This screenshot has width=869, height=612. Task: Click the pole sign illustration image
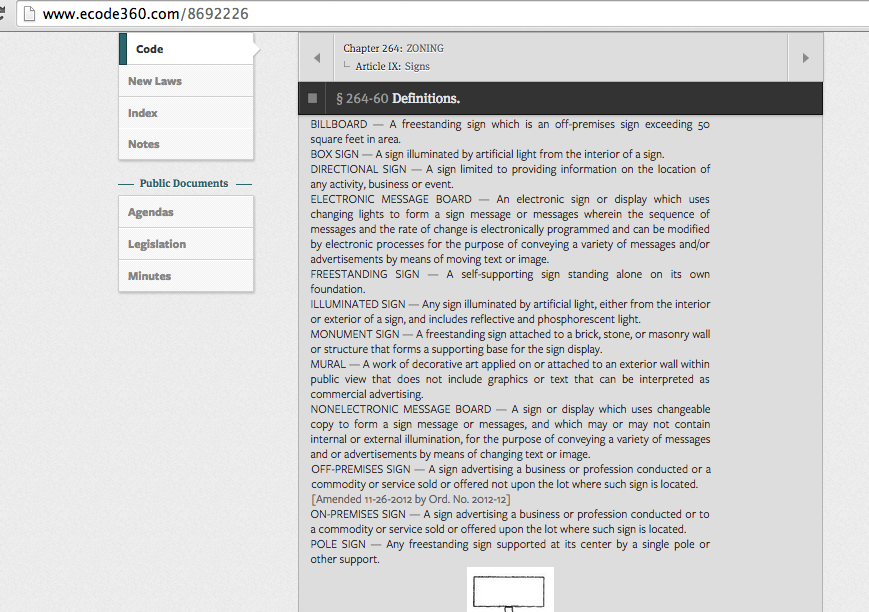[510, 590]
